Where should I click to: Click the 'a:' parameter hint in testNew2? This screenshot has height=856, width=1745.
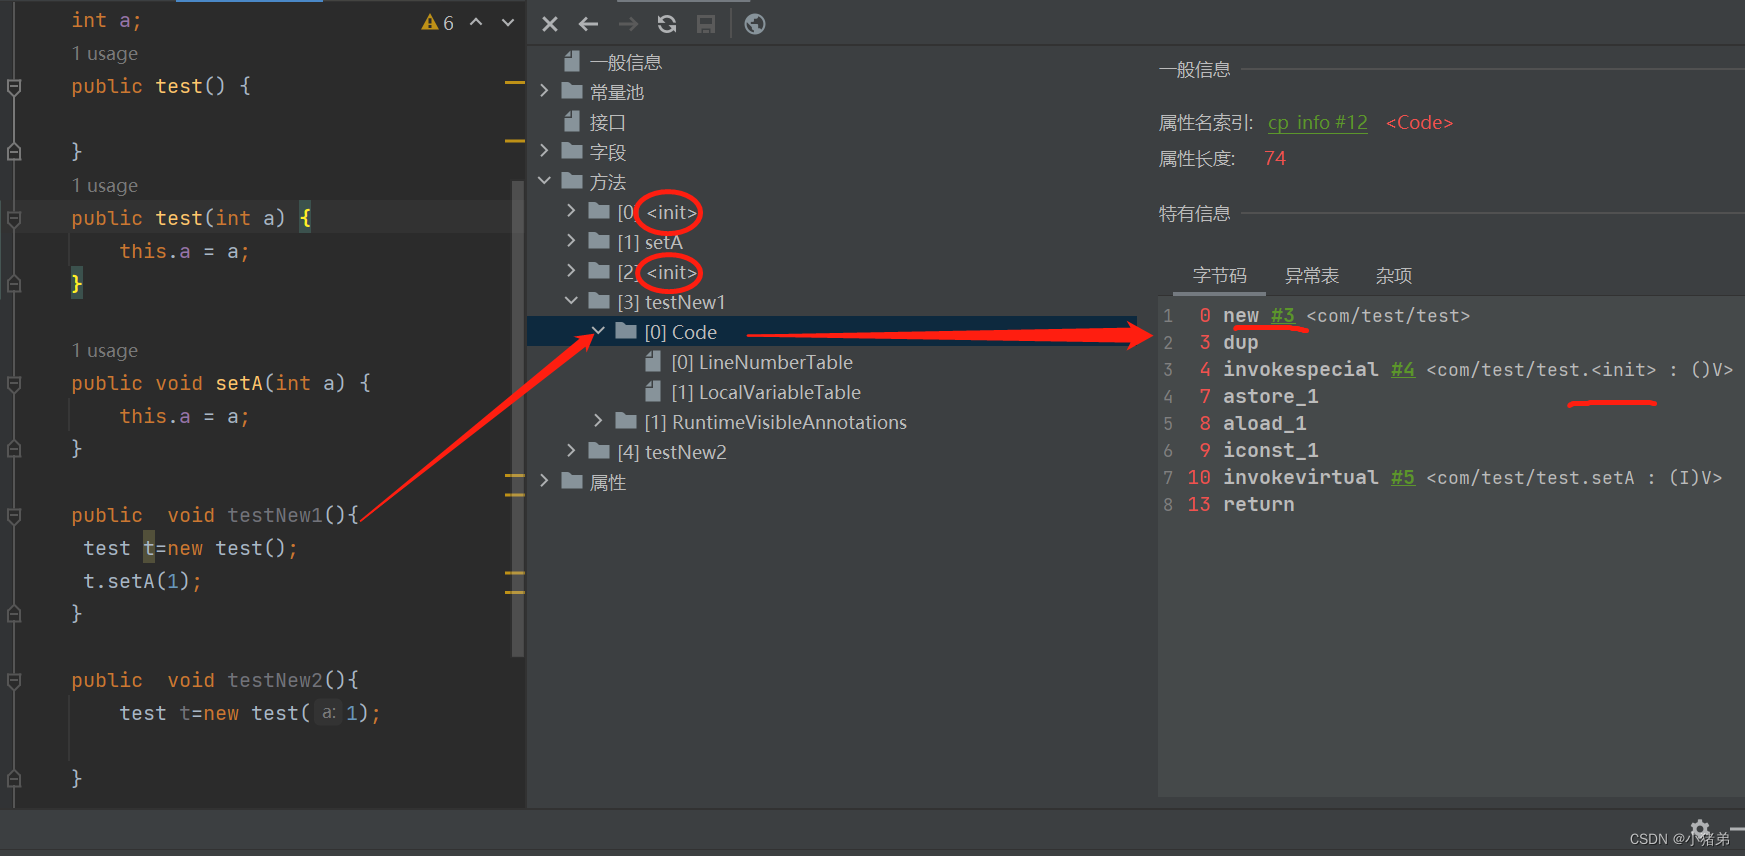click(x=328, y=713)
